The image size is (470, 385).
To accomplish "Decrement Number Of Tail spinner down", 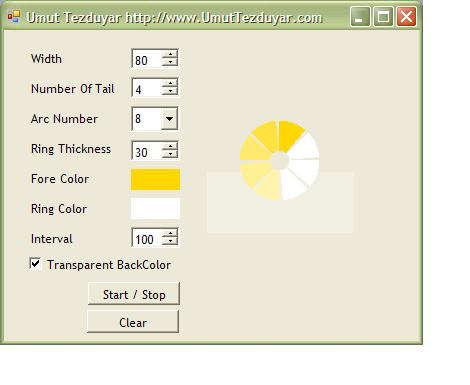I will point(170,91).
